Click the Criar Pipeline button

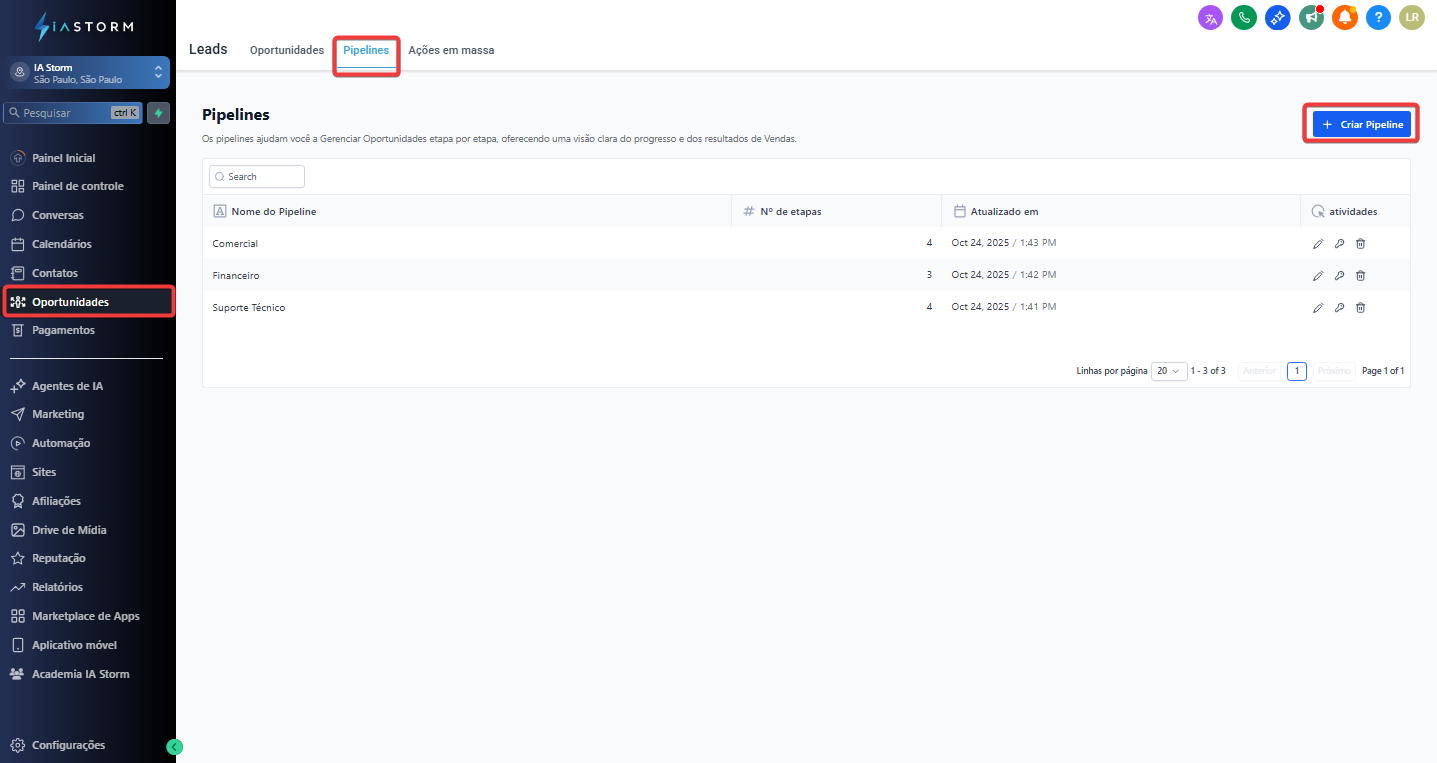click(1361, 124)
